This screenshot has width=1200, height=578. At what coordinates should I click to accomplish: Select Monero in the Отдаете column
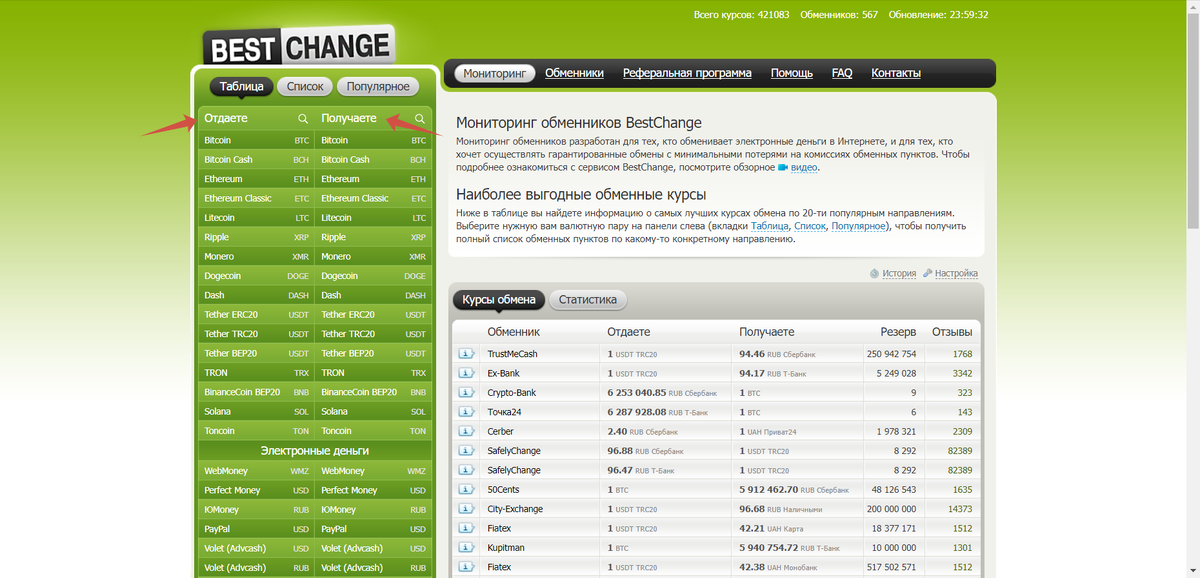257,257
